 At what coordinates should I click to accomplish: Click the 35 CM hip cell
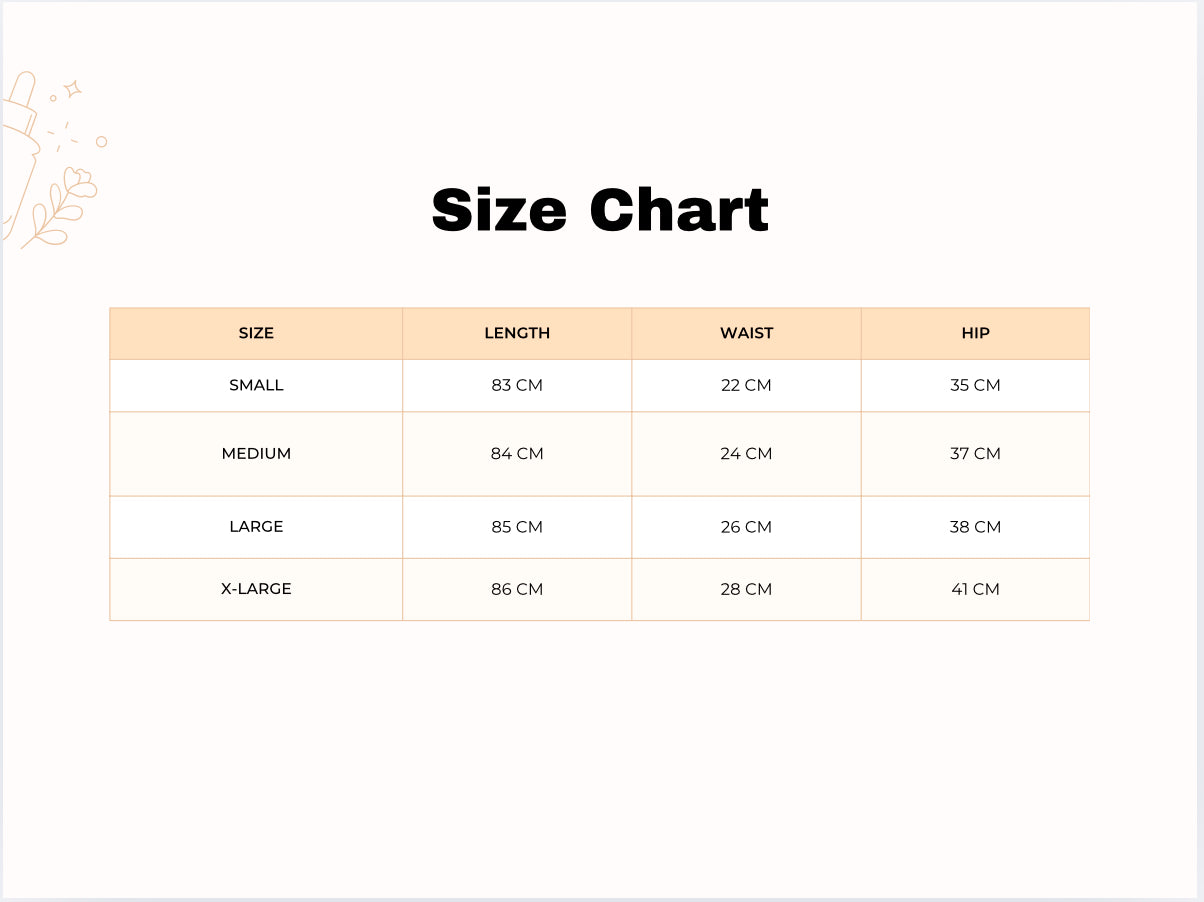coord(975,385)
